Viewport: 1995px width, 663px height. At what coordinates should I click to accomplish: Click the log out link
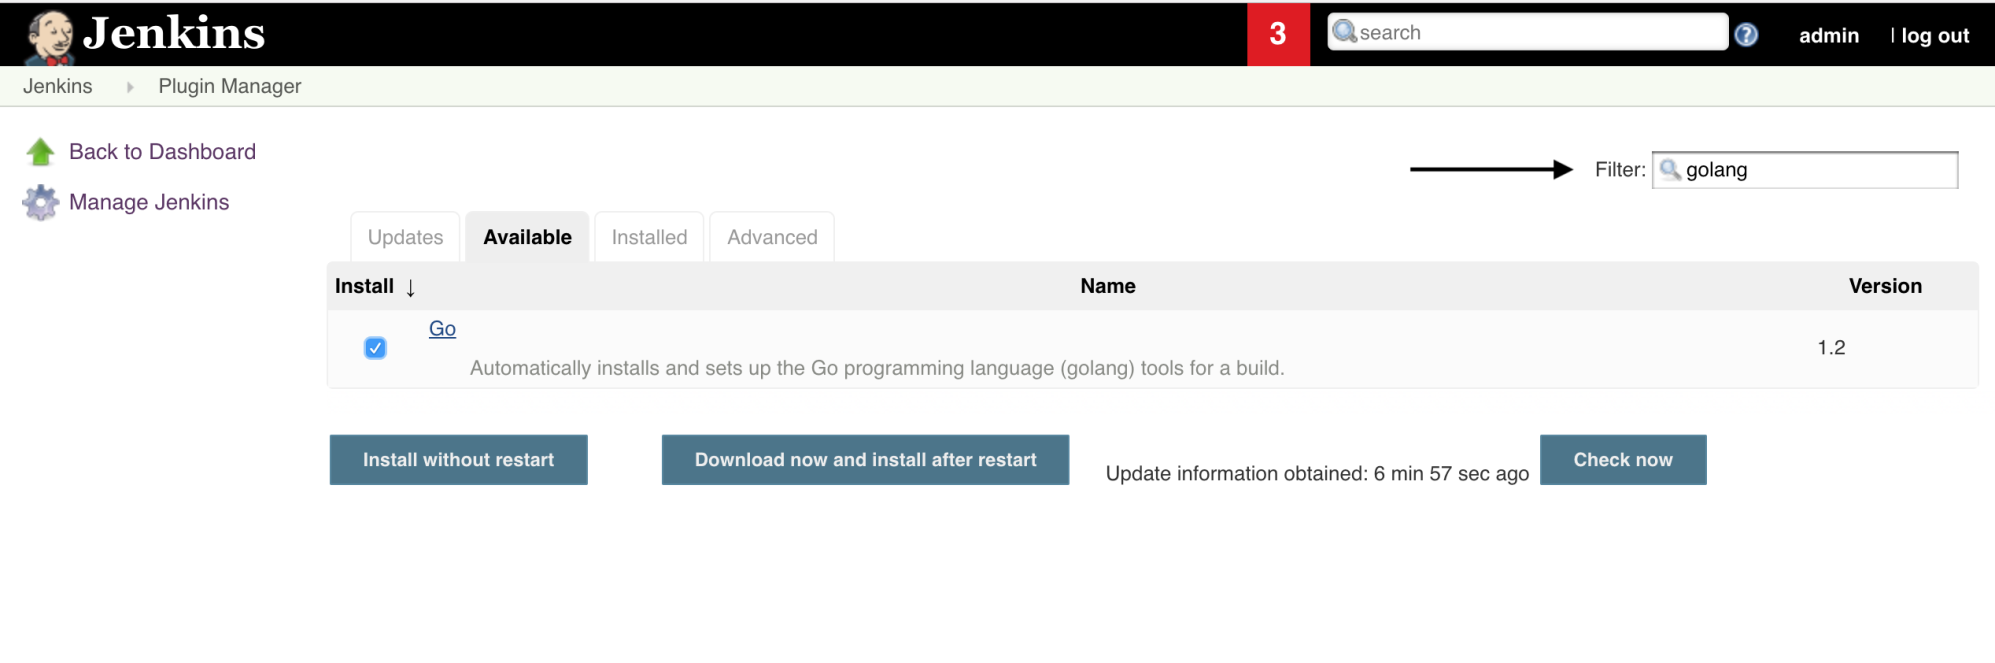1935,36
